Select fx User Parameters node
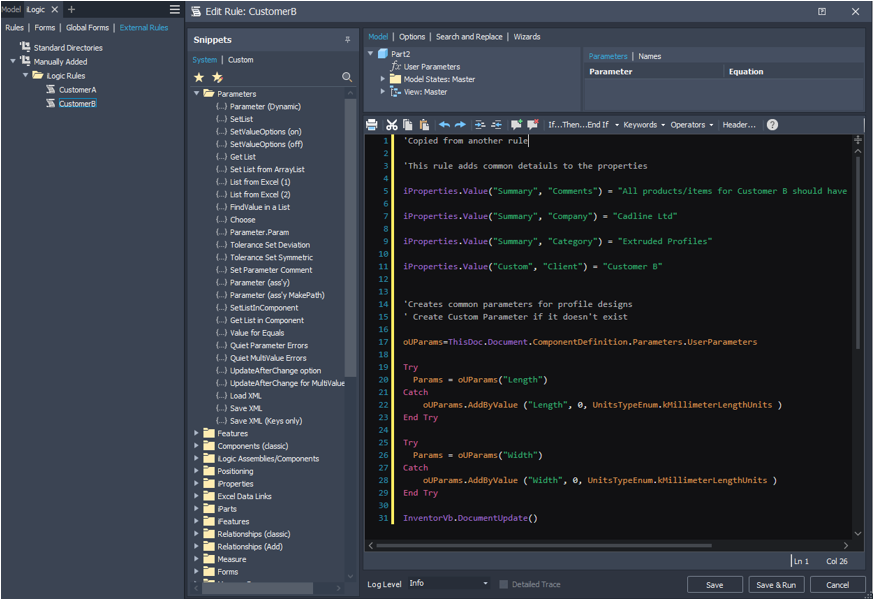Screen dimensions: 873x599 click(x=426, y=67)
